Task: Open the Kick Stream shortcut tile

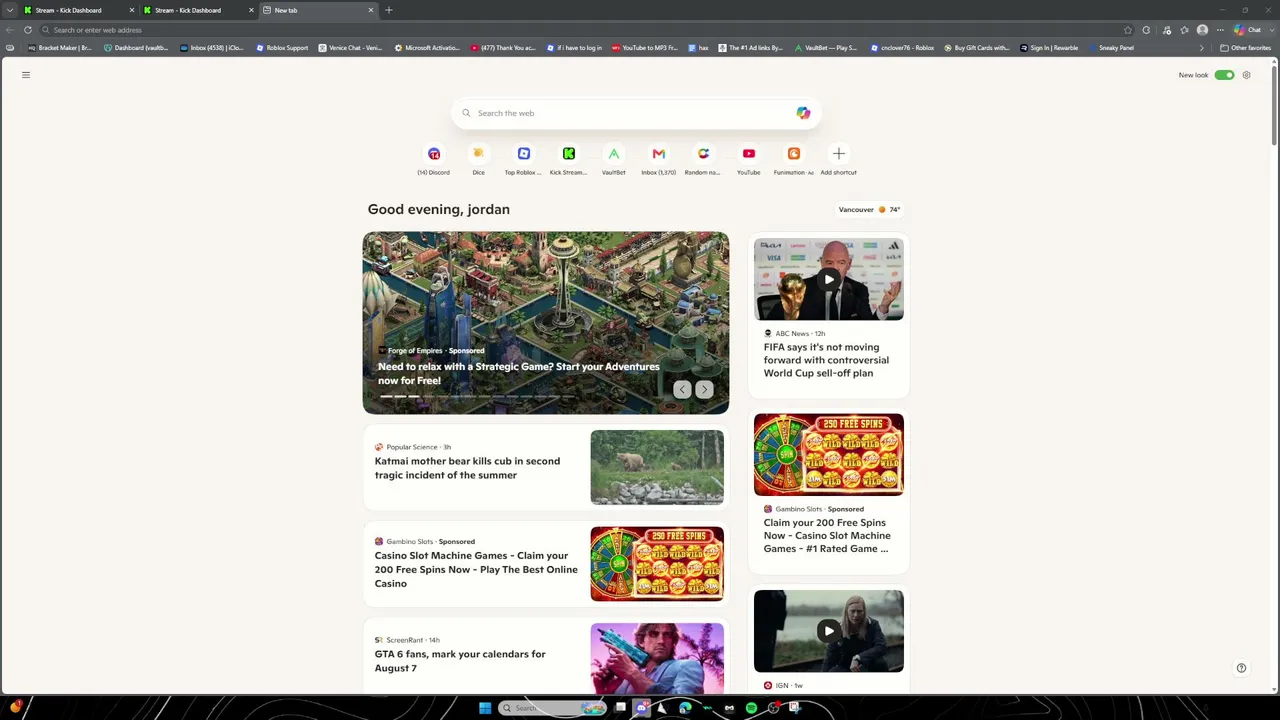Action: (568, 159)
